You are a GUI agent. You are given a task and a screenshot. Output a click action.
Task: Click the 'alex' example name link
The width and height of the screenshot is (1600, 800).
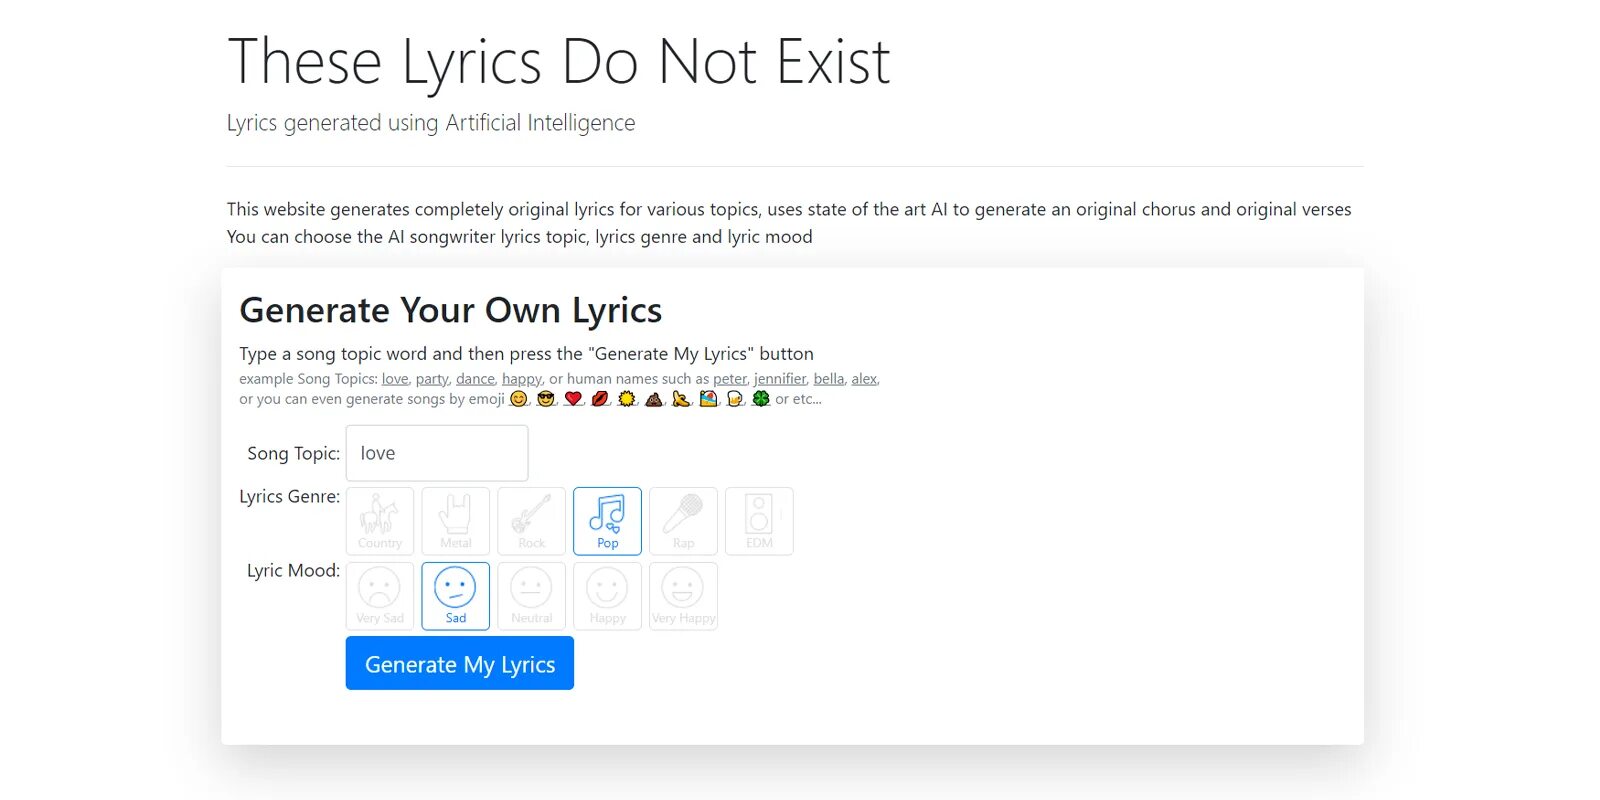click(x=864, y=379)
